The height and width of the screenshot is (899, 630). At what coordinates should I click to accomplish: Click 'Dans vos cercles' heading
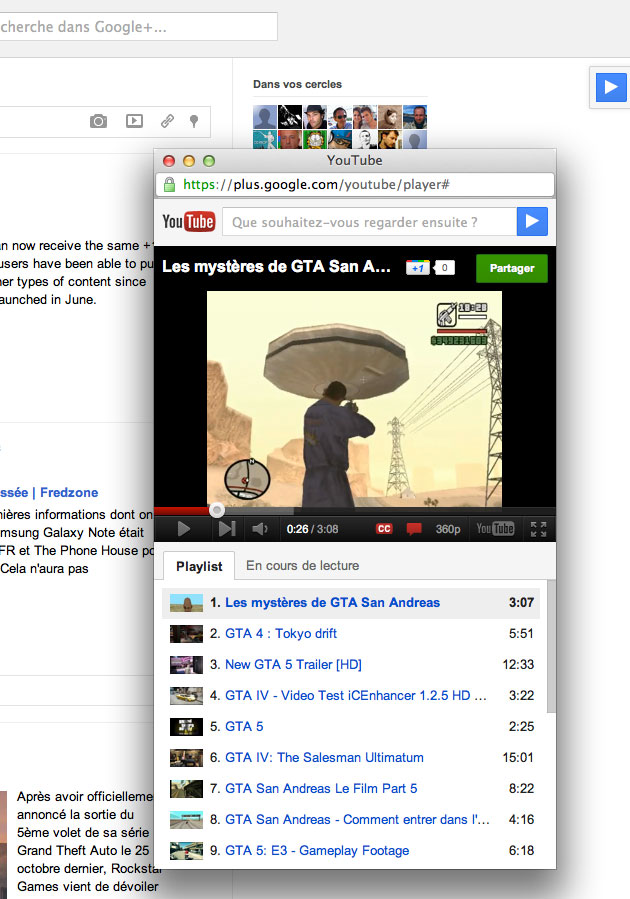298,84
